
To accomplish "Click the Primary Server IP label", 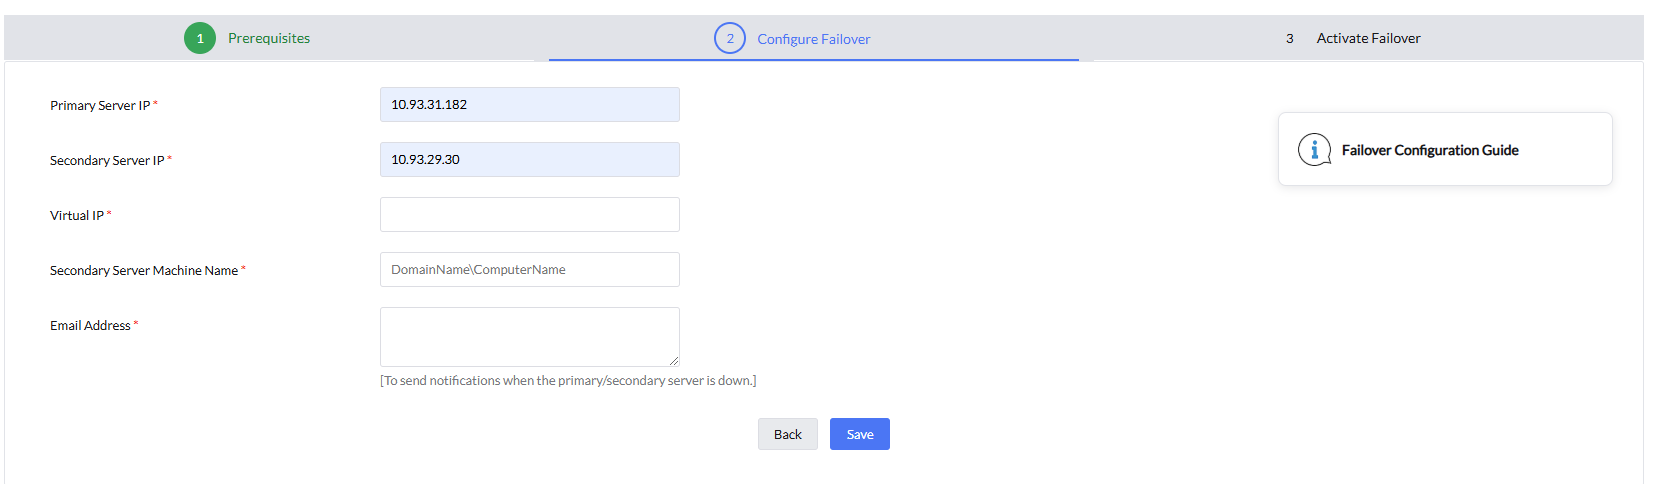I will (100, 106).
